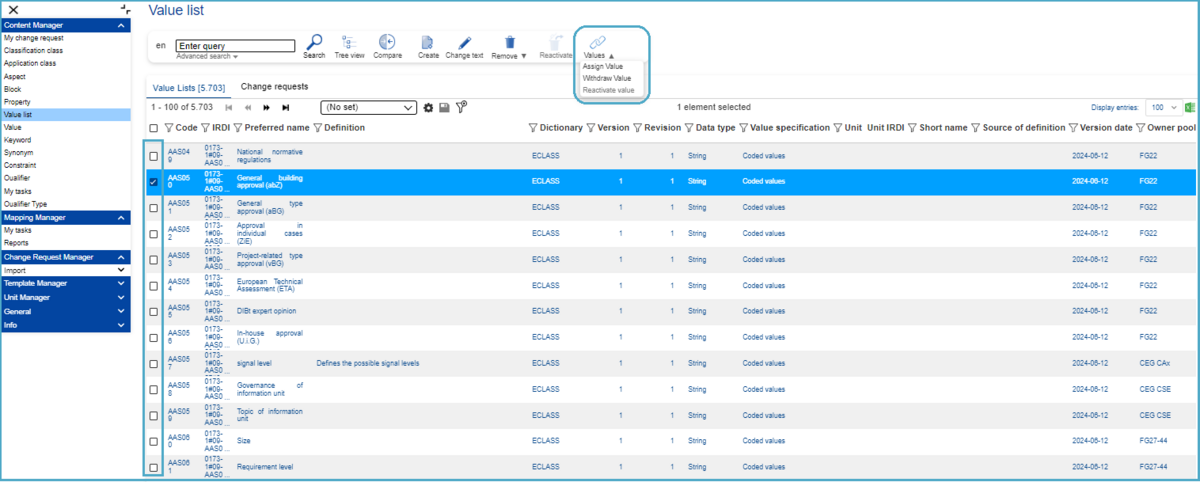Viewport: 1200px width, 482px height.
Task: Switch to the Change requests tab
Action: coord(274,87)
